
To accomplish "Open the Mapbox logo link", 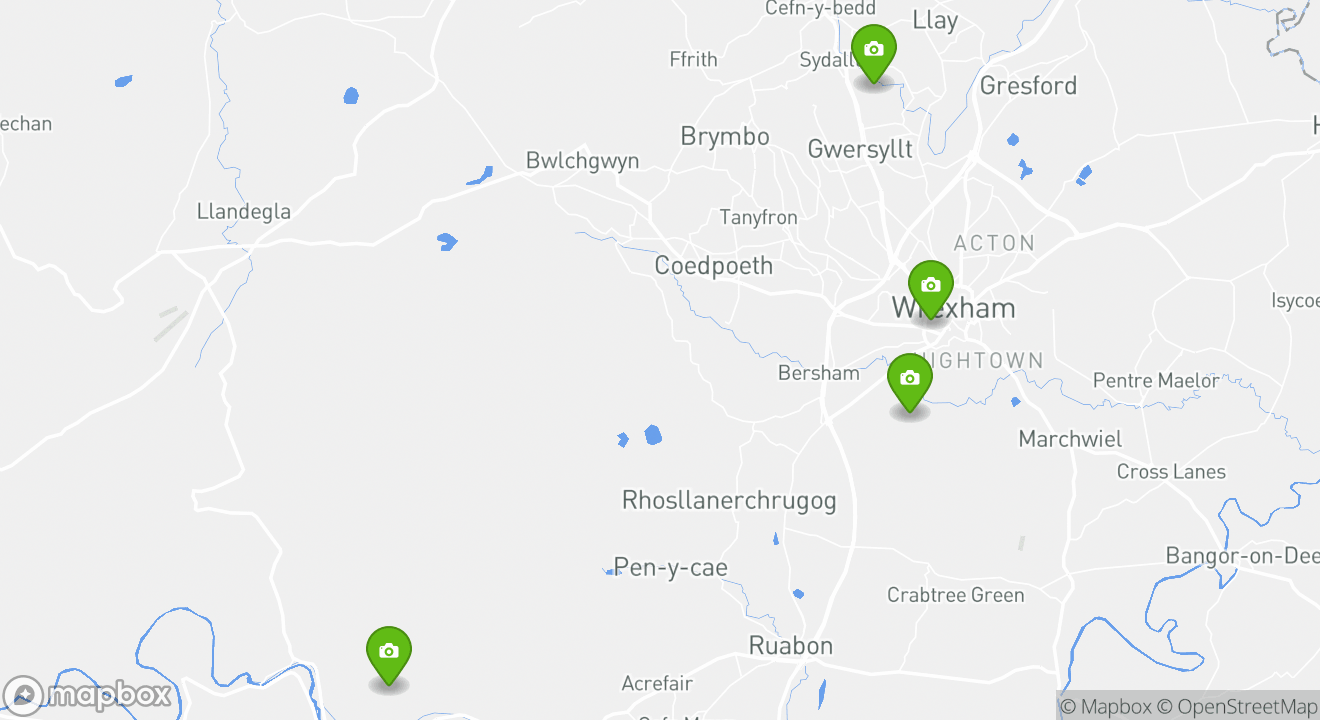I will pos(87,695).
